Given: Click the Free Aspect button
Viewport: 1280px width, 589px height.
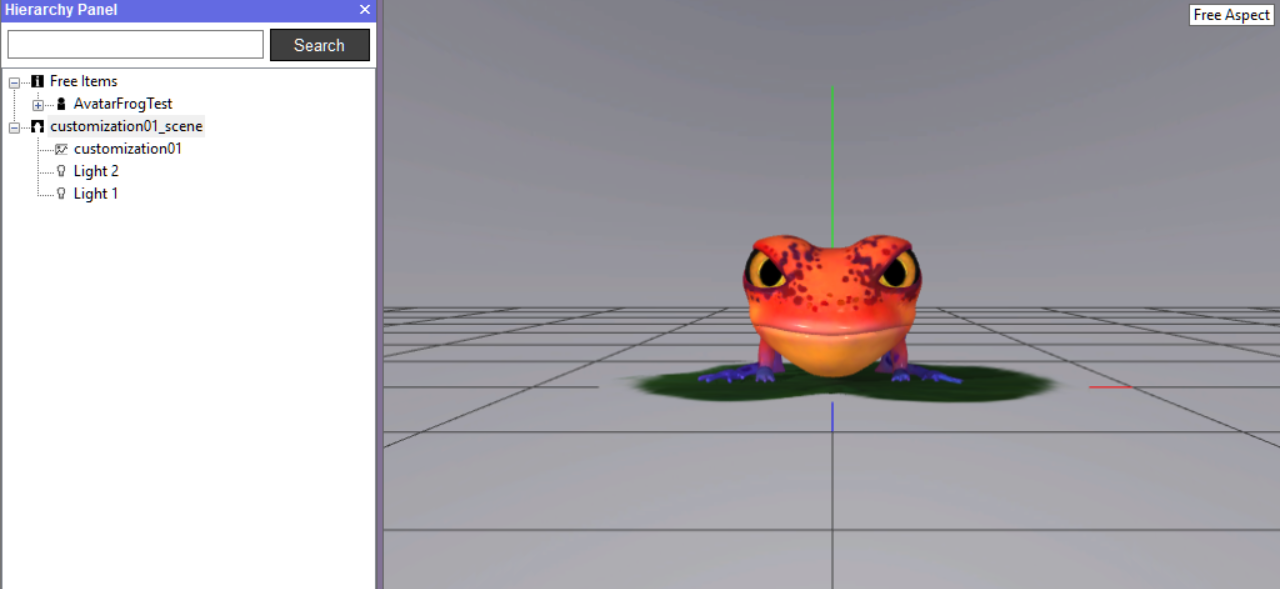Looking at the screenshot, I should coord(1231,14).
